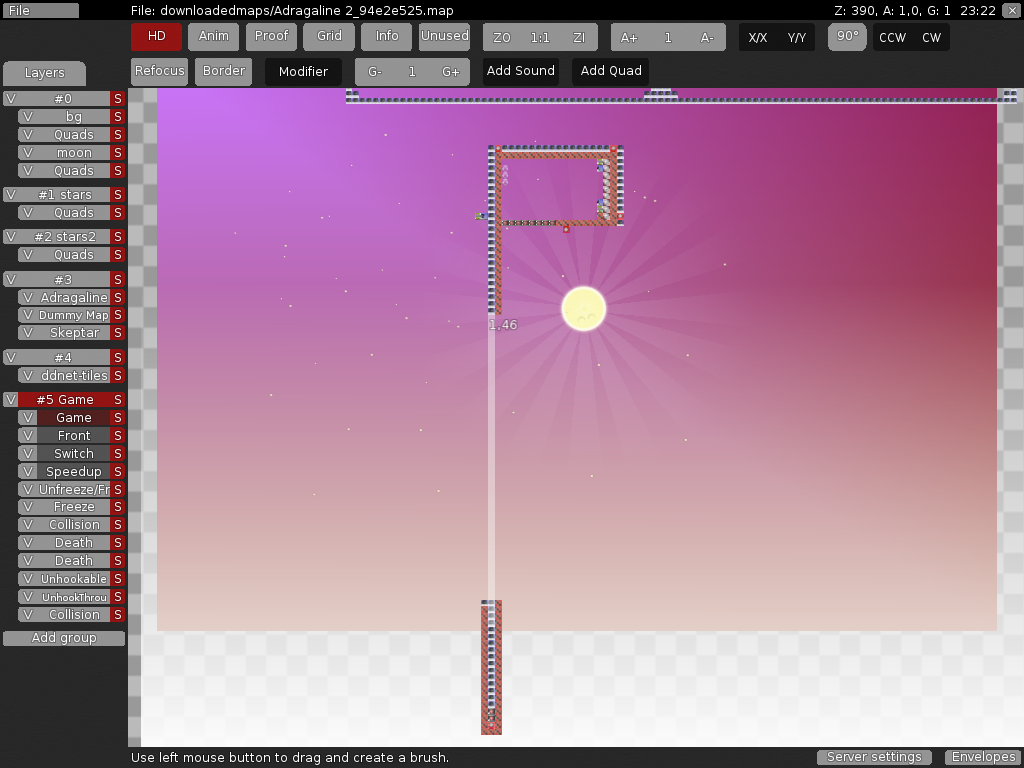
Task: Toggle visibility of the Speedup layer
Action: tap(27, 471)
